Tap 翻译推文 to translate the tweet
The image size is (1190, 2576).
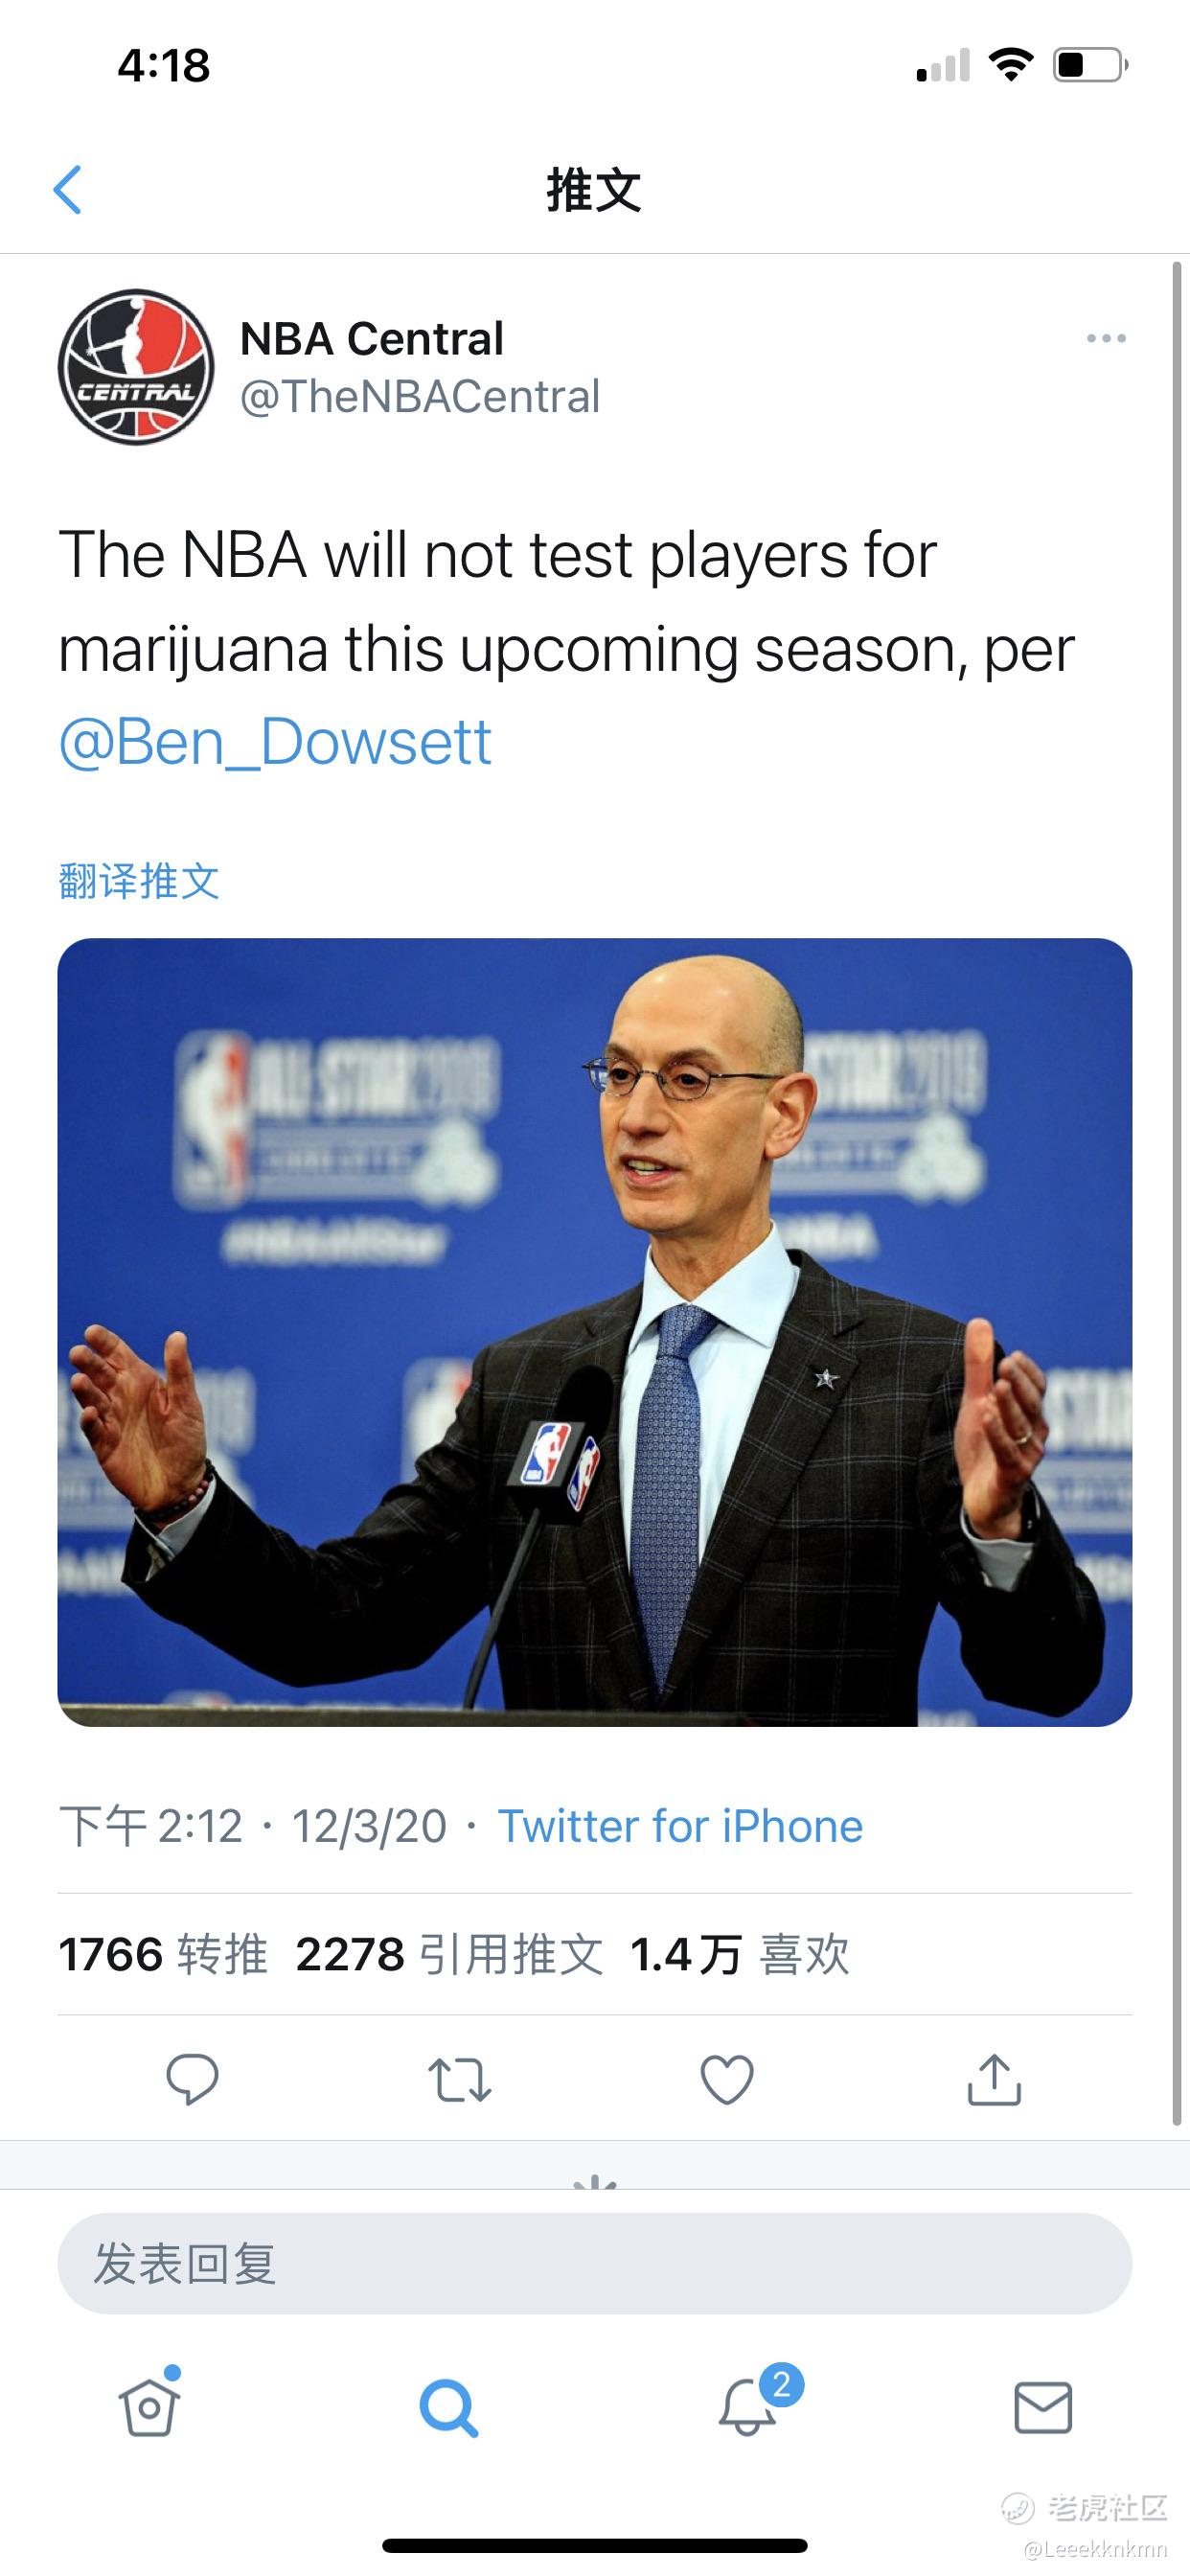click(139, 881)
